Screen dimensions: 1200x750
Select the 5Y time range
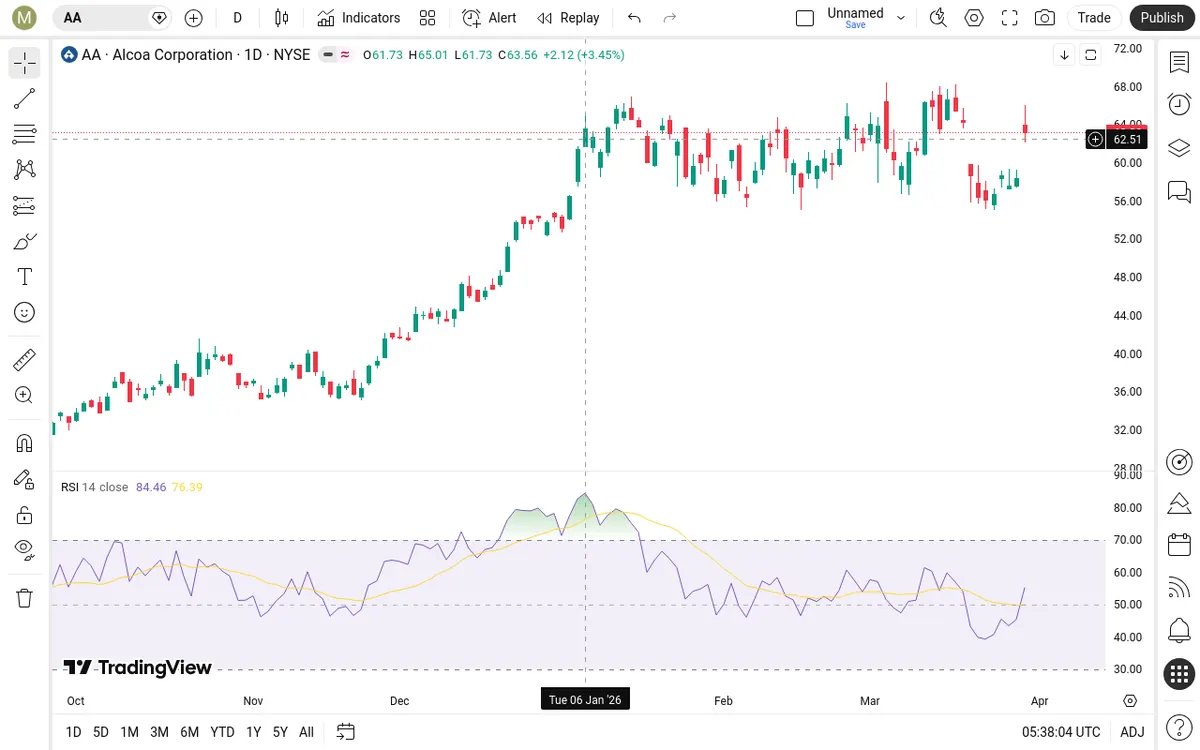click(x=280, y=732)
